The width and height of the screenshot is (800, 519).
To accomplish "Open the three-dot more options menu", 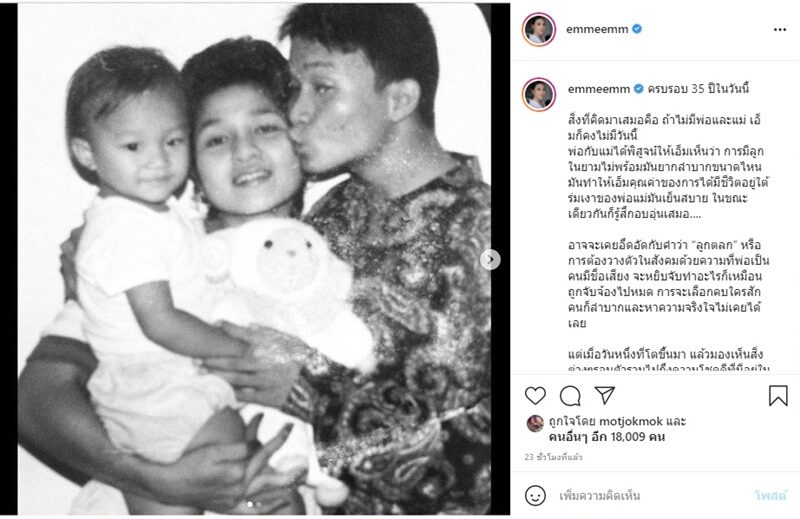I will (x=780, y=30).
